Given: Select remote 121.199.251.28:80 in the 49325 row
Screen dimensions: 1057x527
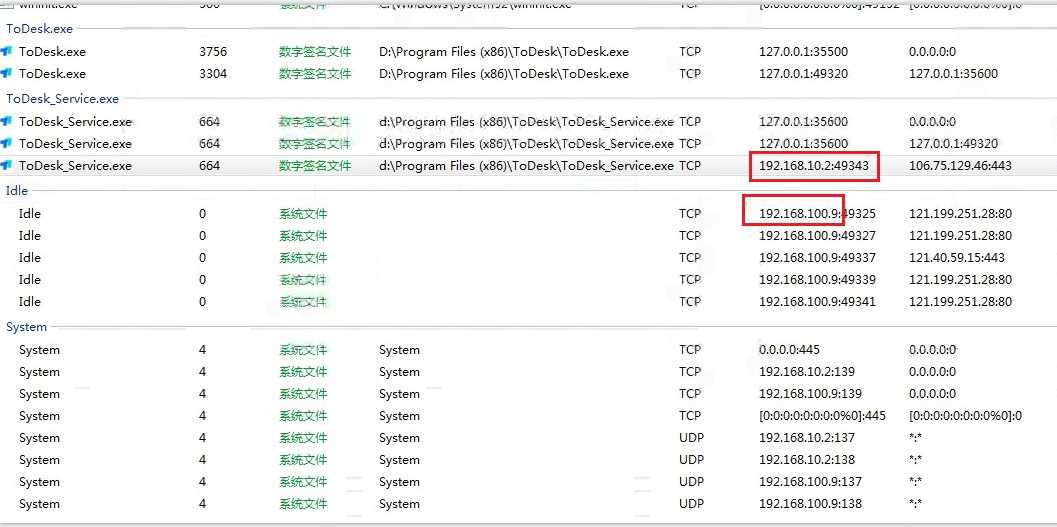Looking at the screenshot, I should pos(960,214).
